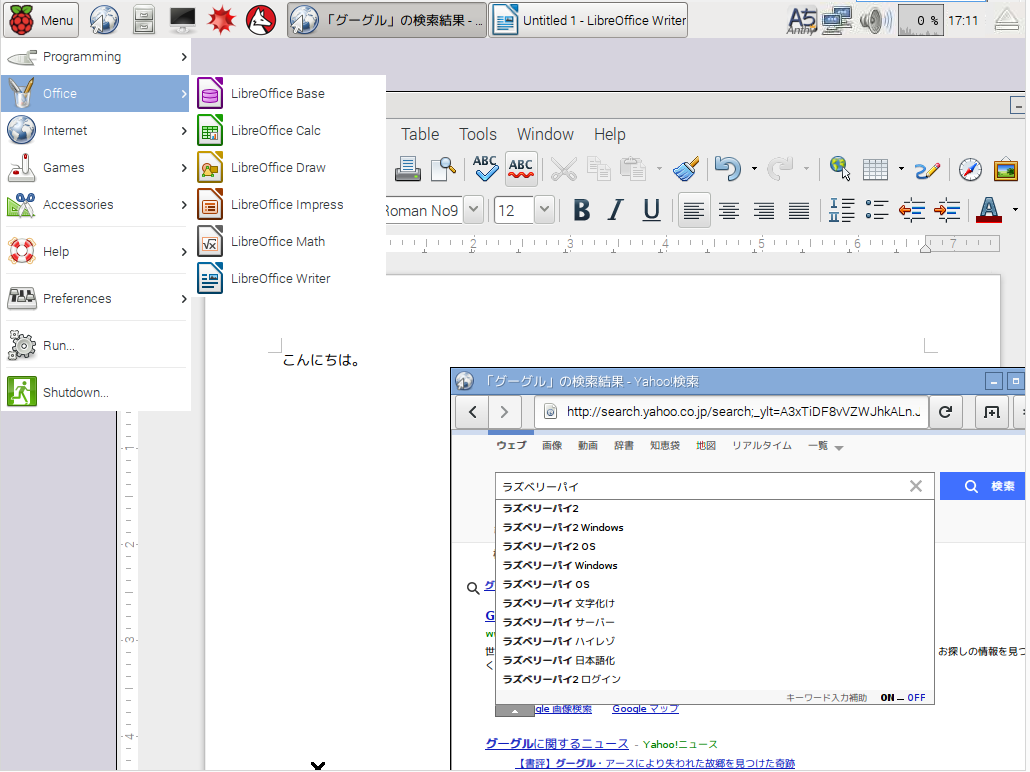Image resolution: width=1030 pixels, height=772 pixels.
Task: Click volume speaker icon in panel
Action: pyautogui.click(x=875, y=20)
